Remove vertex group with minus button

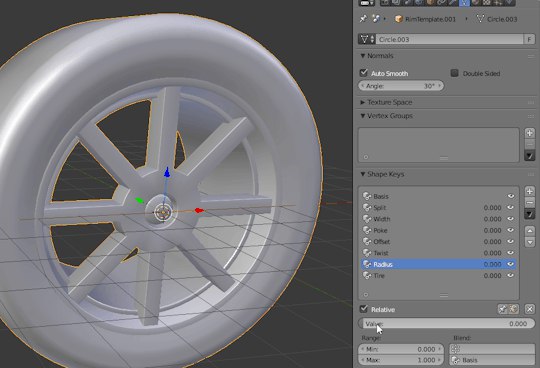(x=530, y=144)
